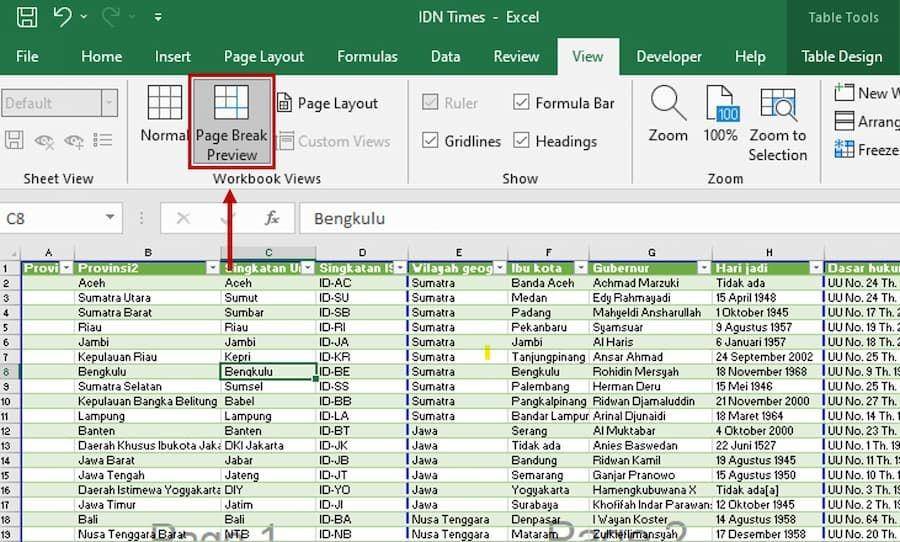
Task: Open the Table Design tab
Action: pyautogui.click(x=841, y=56)
